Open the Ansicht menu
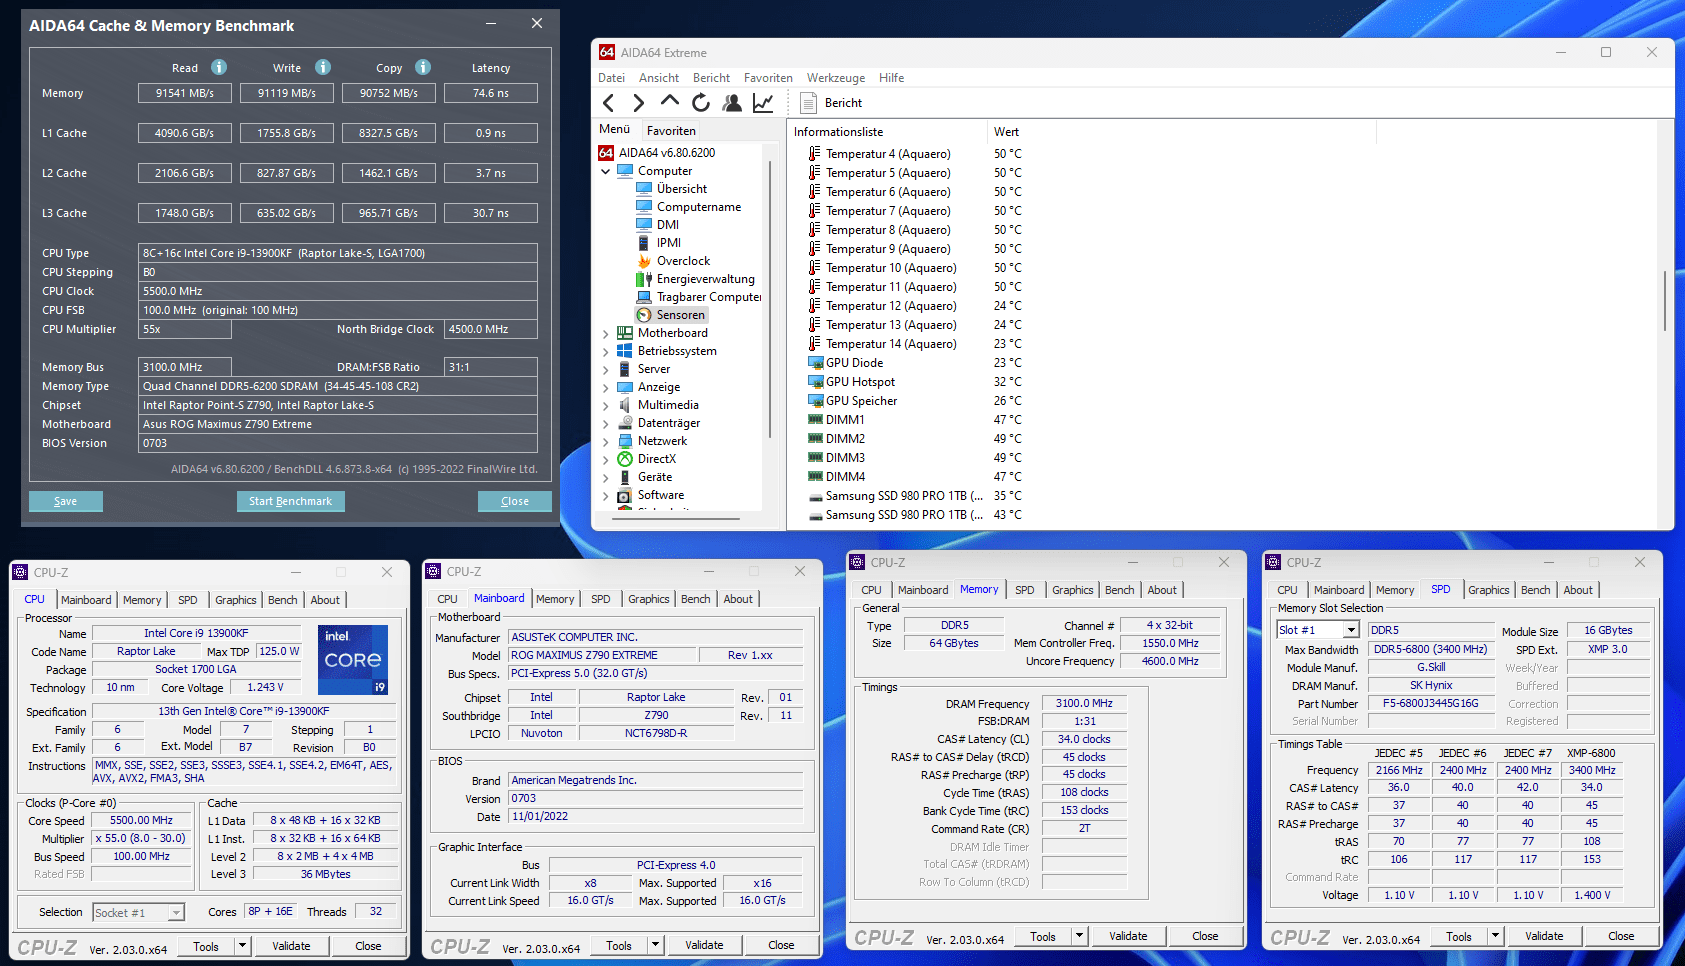The height and width of the screenshot is (966, 1685). [x=659, y=78]
